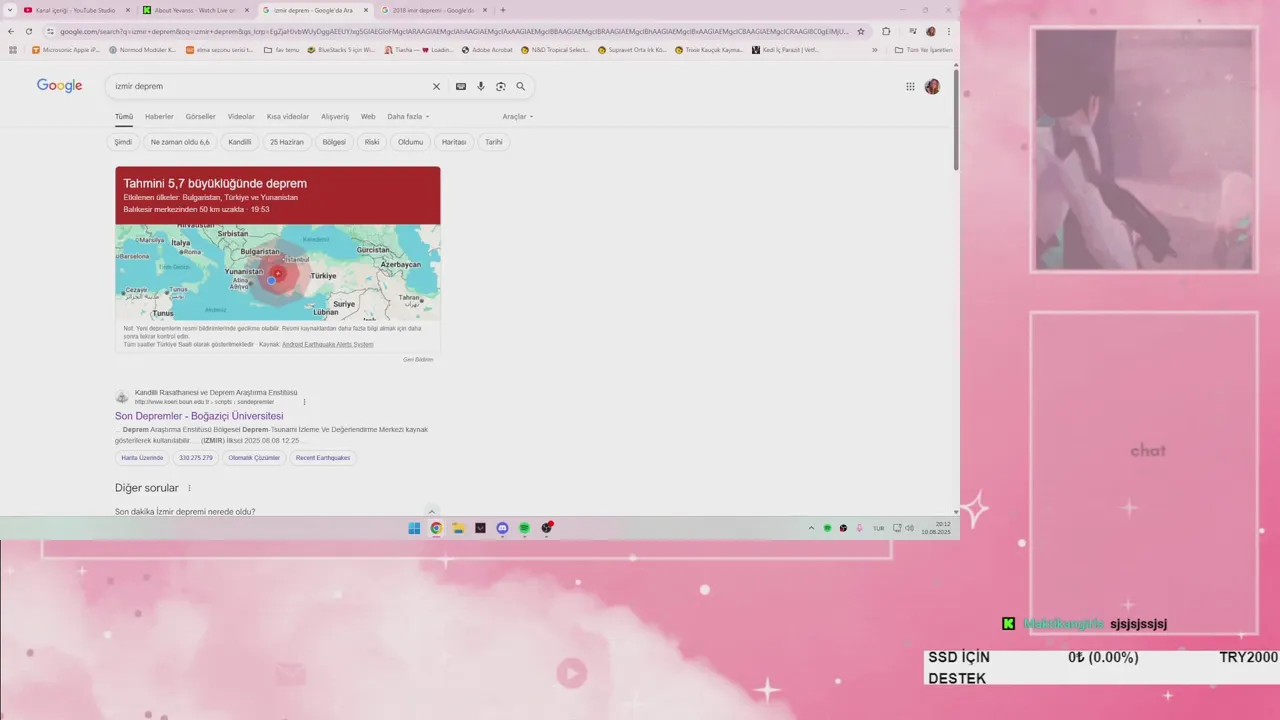Open Son Depremler - Boğaziçi Üniversitesi link
This screenshot has width=1280, height=720.
click(x=199, y=416)
